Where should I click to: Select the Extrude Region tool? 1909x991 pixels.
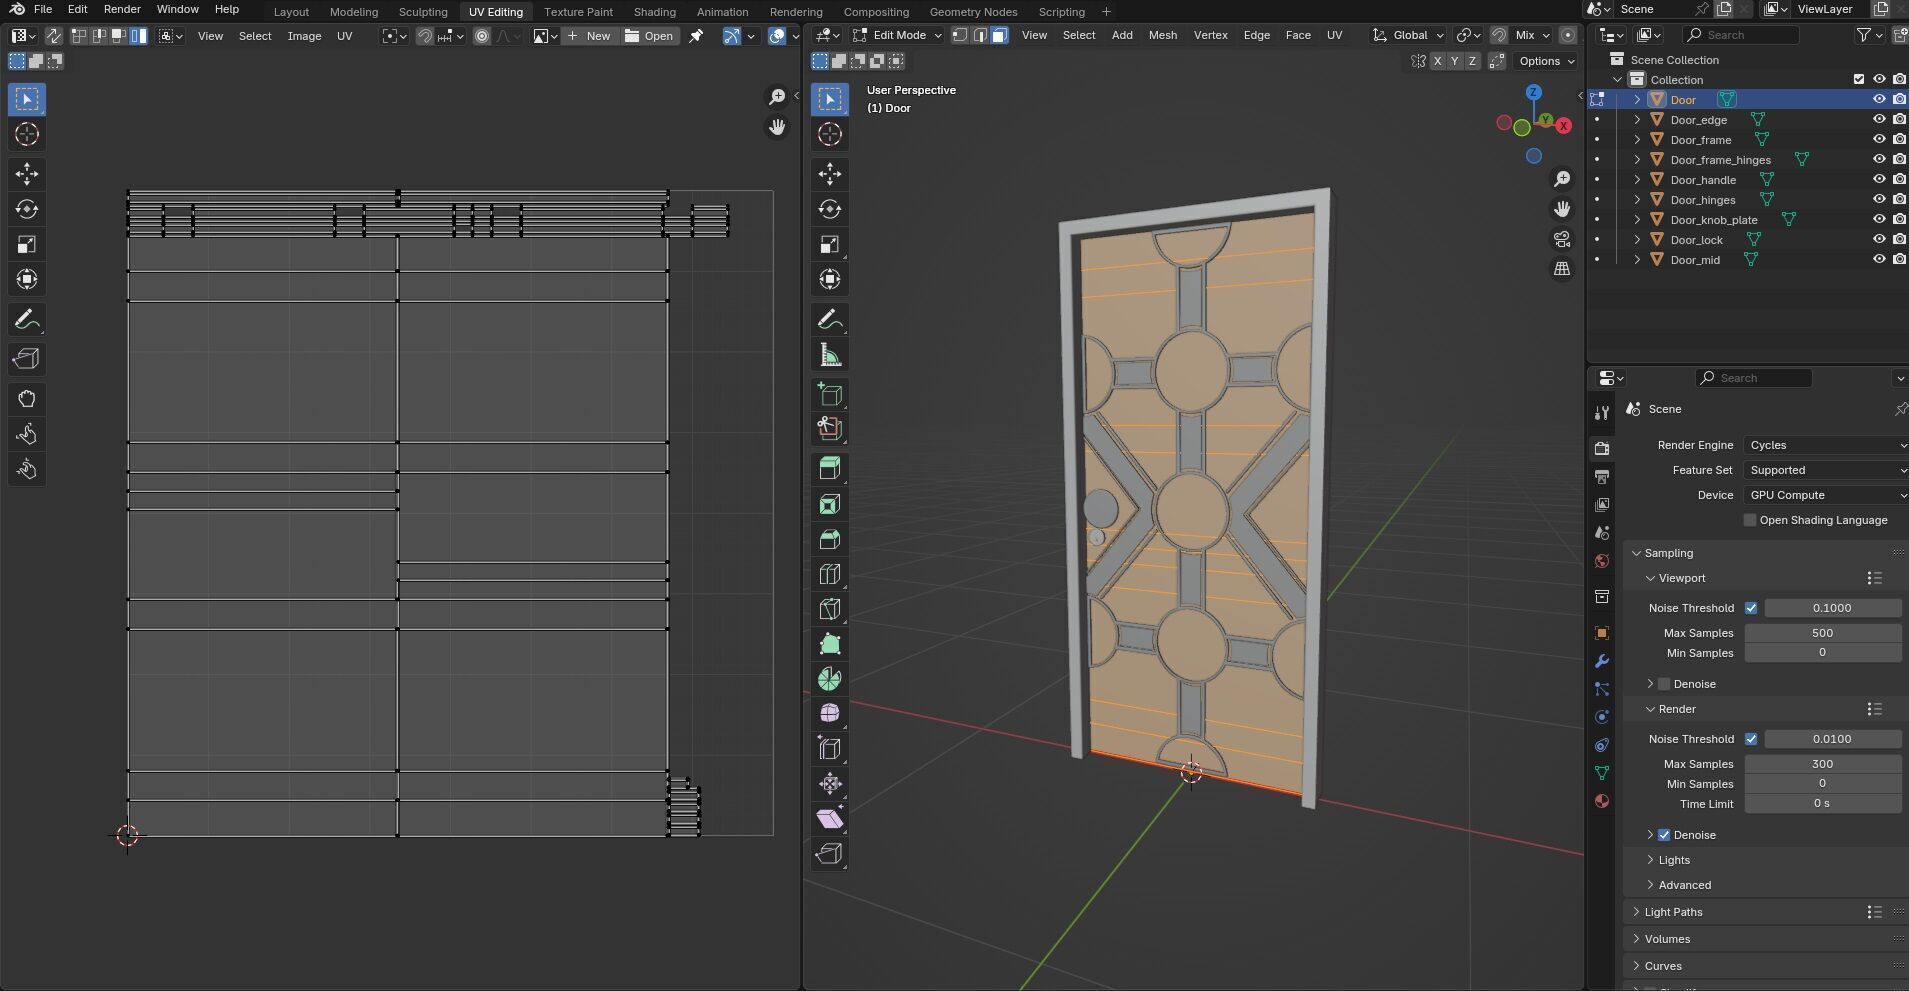point(830,469)
